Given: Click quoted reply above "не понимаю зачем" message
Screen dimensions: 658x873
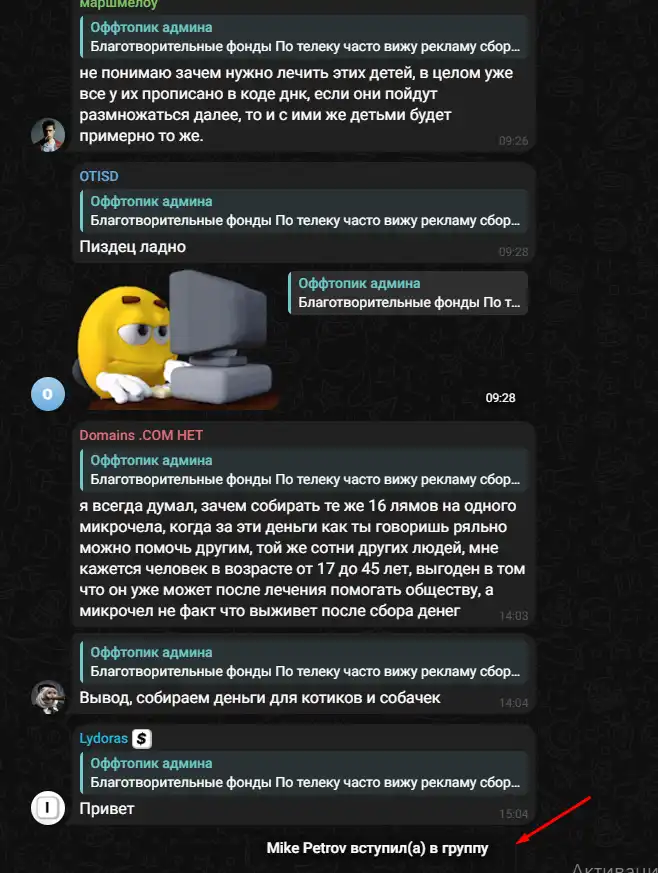Looking at the screenshot, I should tap(304, 37).
